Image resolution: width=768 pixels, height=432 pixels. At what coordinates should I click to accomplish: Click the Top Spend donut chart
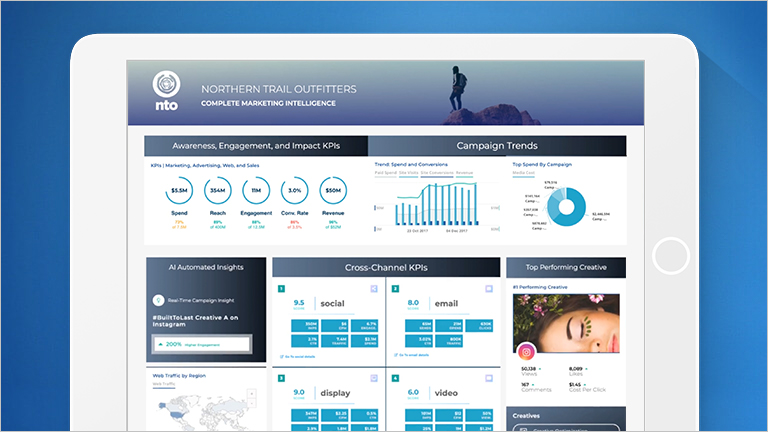pos(566,207)
